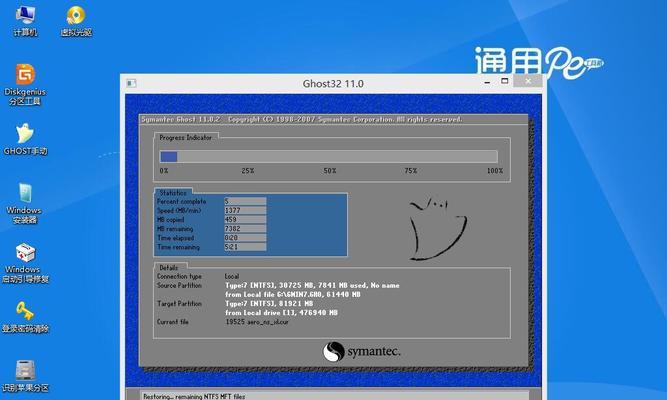Click the Source Partition label

coord(179,286)
